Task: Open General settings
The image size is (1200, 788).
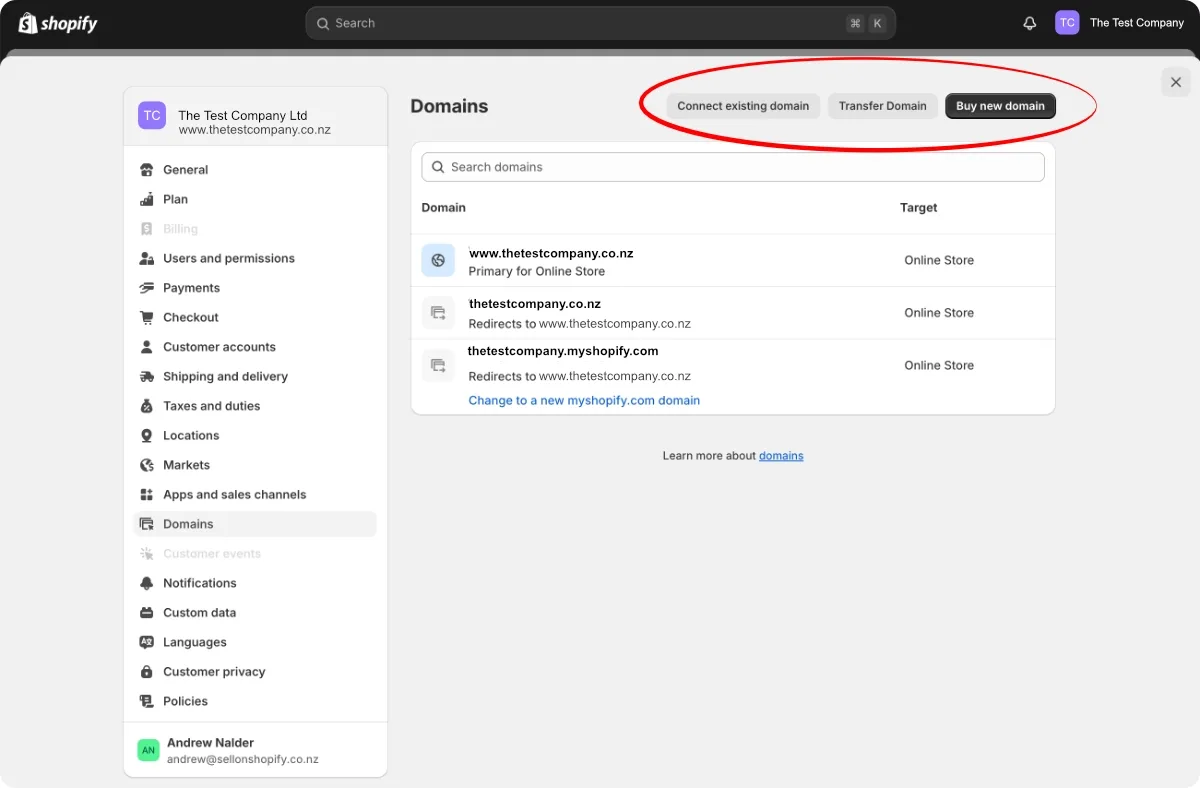Action: (x=185, y=170)
